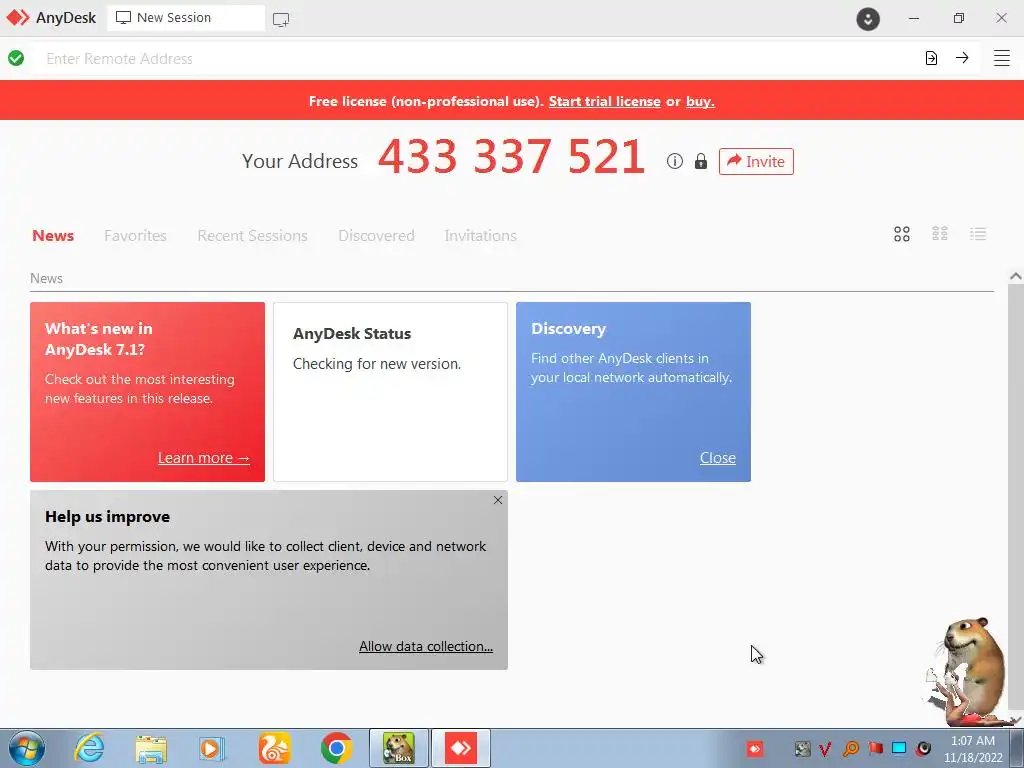Click the taskbar clock showing 1:07 AM
Image resolution: width=1024 pixels, height=768 pixels.
973,748
